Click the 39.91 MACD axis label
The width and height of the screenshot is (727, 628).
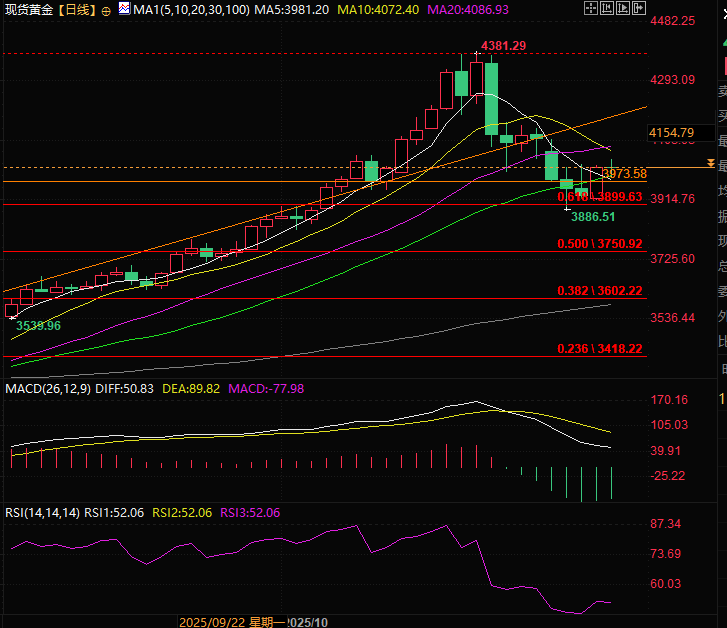pyautogui.click(x=666, y=451)
